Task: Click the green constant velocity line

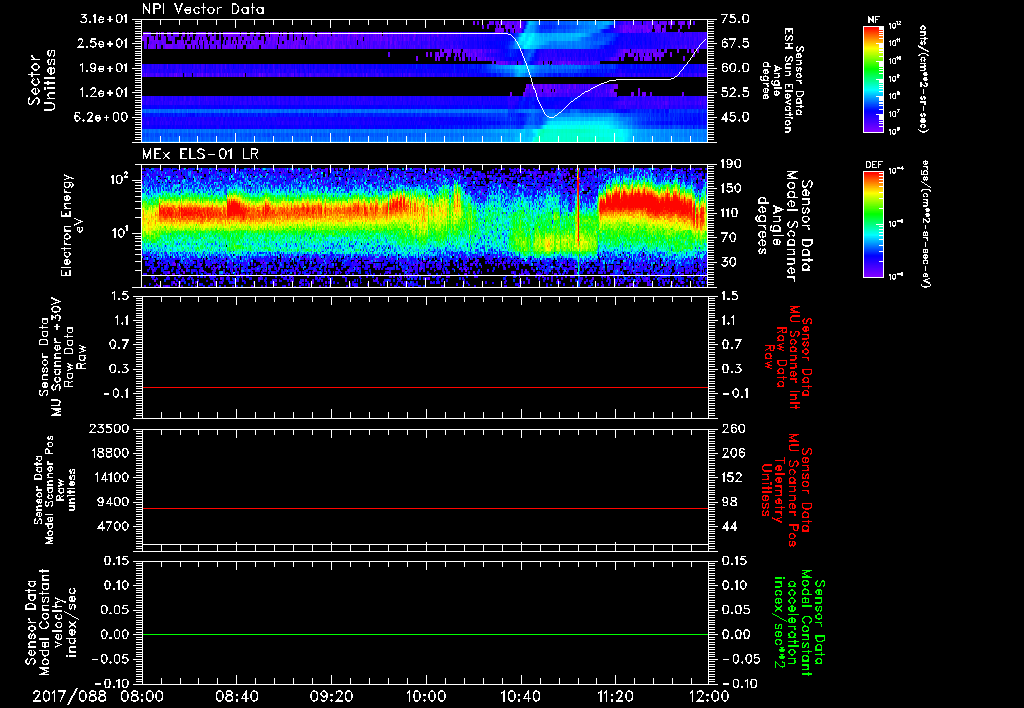Action: pos(425,635)
